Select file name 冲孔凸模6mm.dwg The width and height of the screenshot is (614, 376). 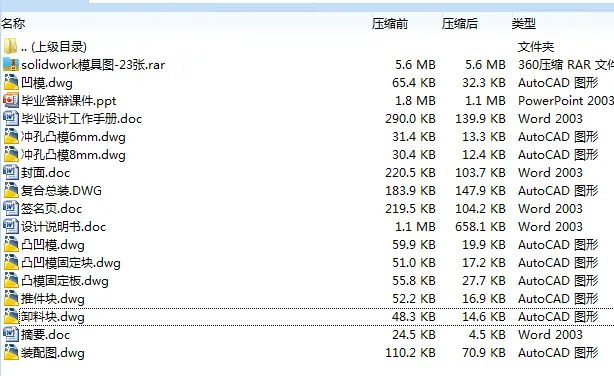click(73, 137)
